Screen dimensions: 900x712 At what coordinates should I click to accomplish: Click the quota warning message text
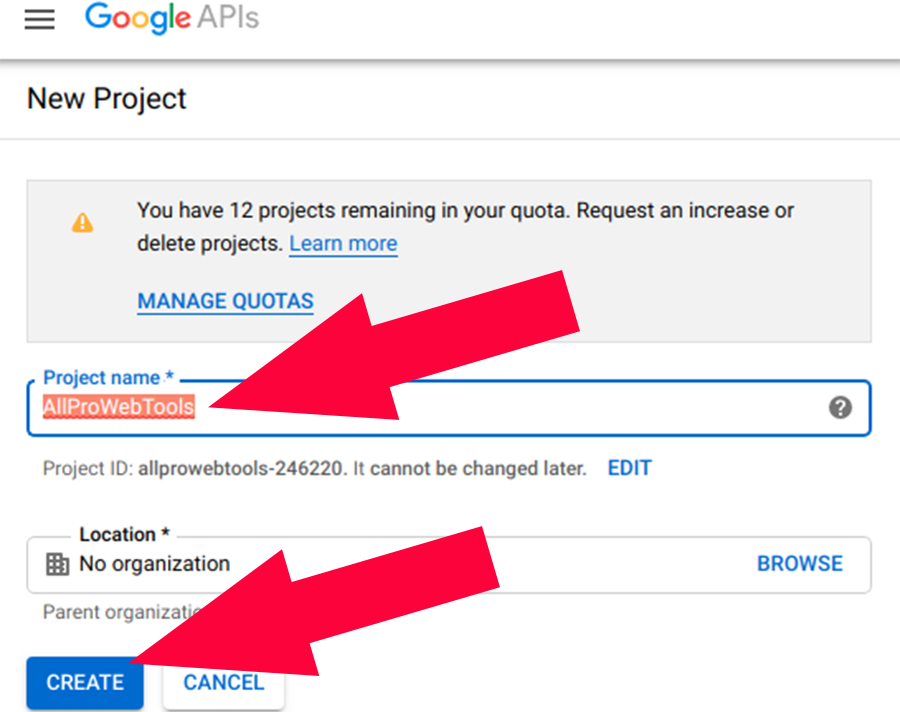point(465,227)
